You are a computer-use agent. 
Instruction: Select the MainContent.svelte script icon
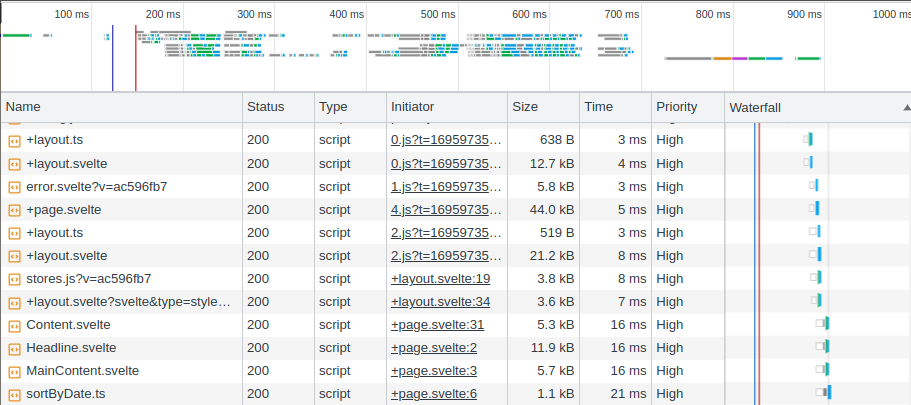pyautogui.click(x=14, y=371)
